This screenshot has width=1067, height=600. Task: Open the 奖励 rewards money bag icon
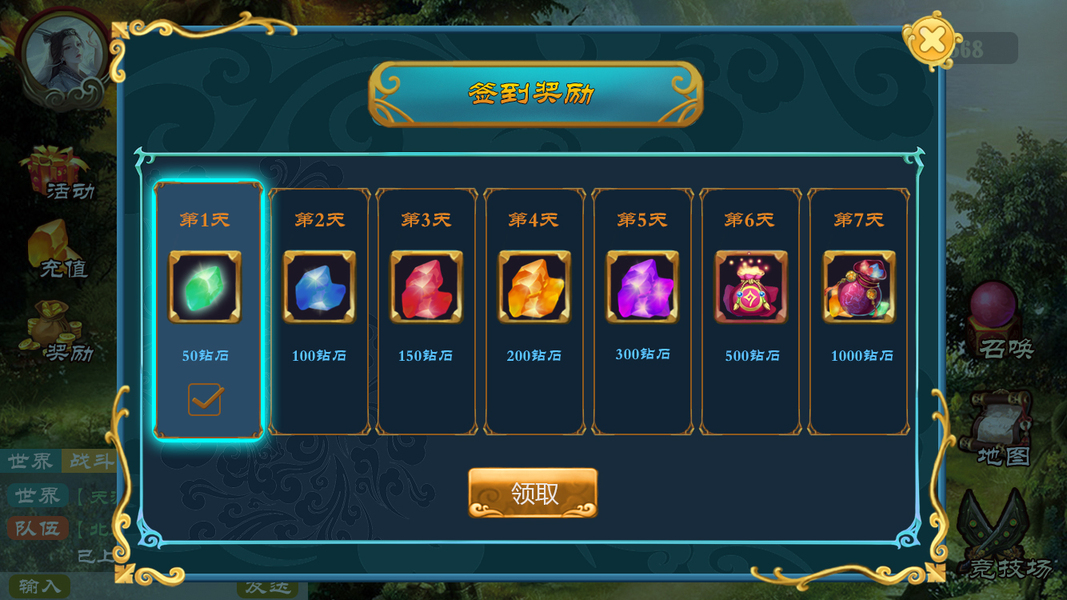[56, 331]
